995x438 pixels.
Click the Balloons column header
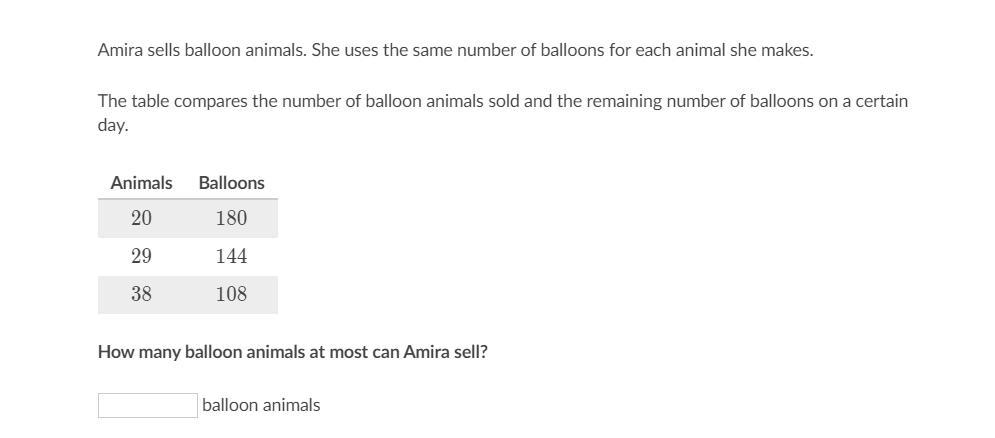pos(231,183)
